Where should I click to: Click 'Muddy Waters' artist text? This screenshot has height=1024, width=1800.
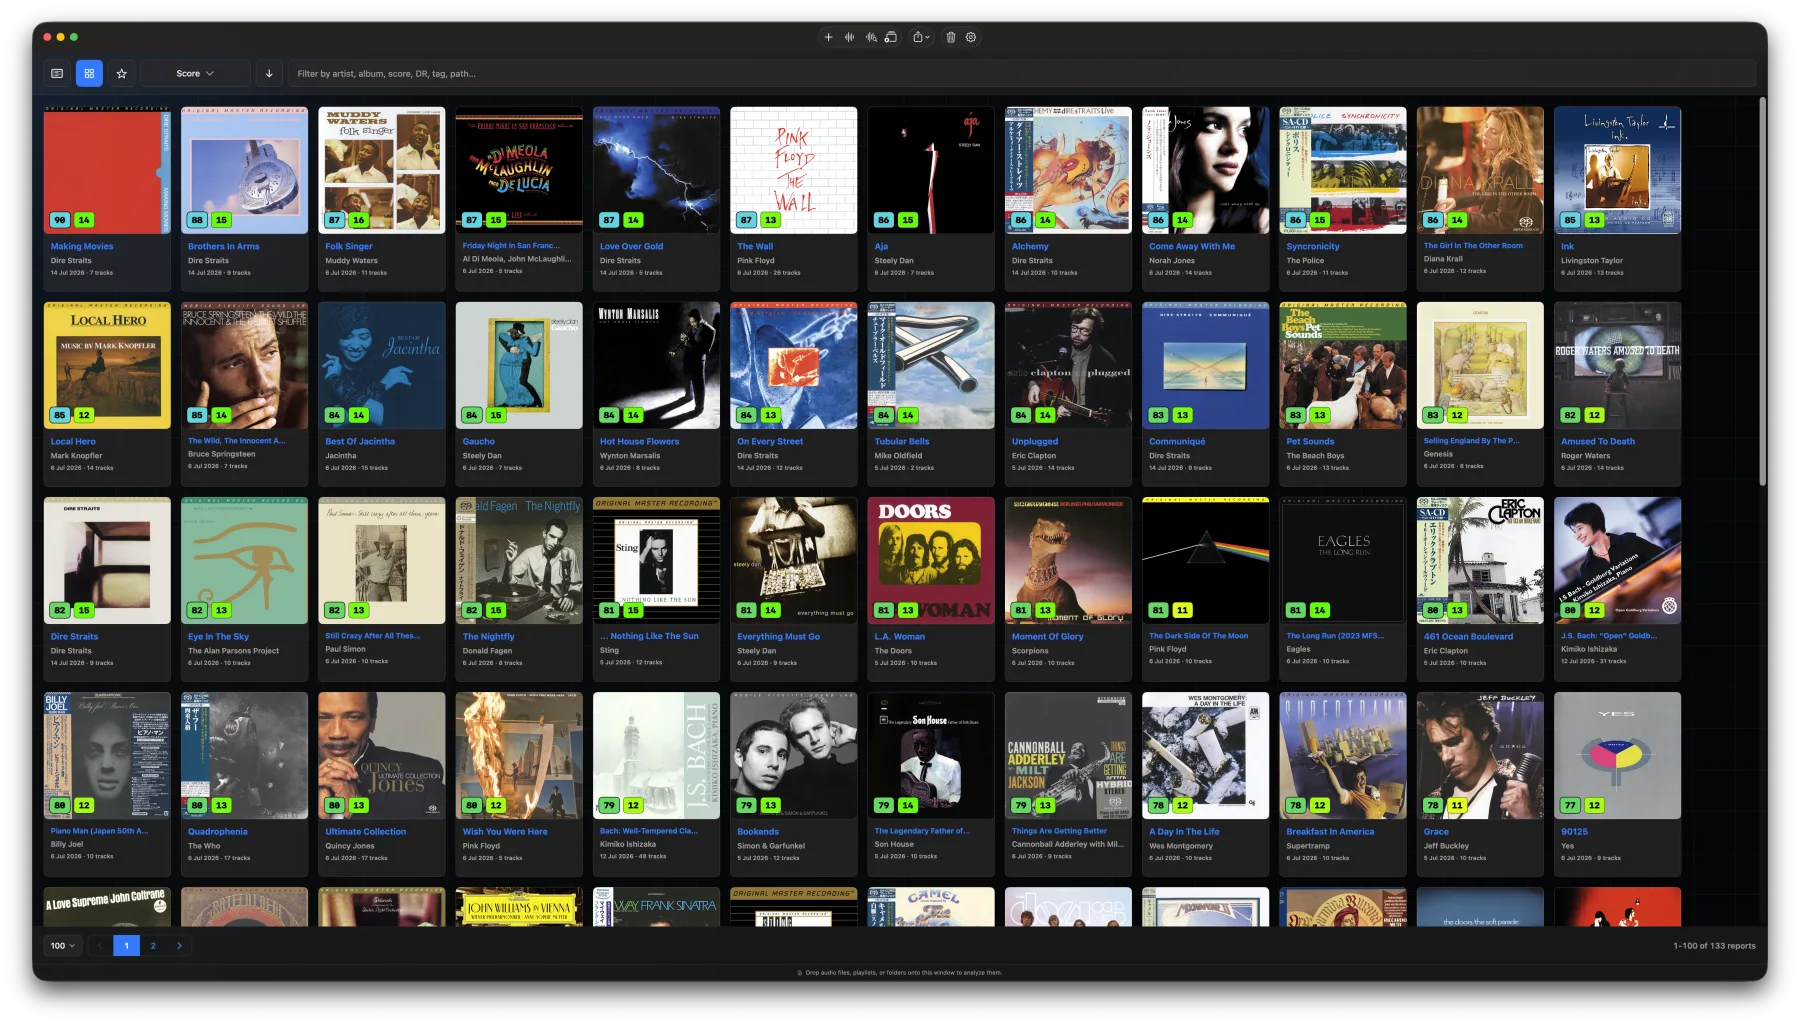coord(351,260)
